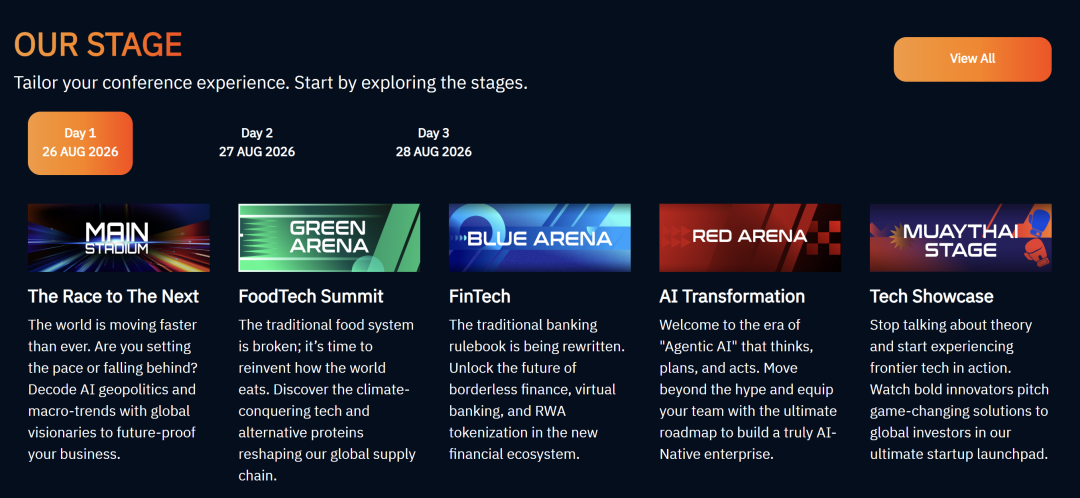Click the FinTech description paragraph
This screenshot has height=498, width=1080.
point(537,389)
